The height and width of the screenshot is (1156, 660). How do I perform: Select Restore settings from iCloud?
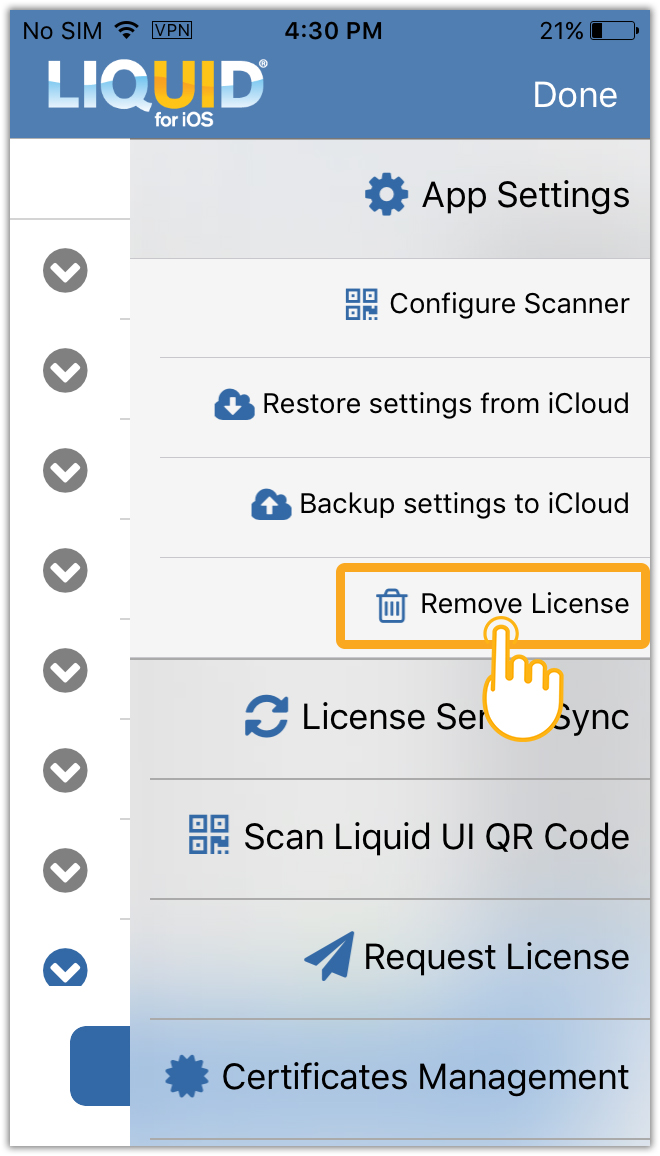(x=445, y=405)
